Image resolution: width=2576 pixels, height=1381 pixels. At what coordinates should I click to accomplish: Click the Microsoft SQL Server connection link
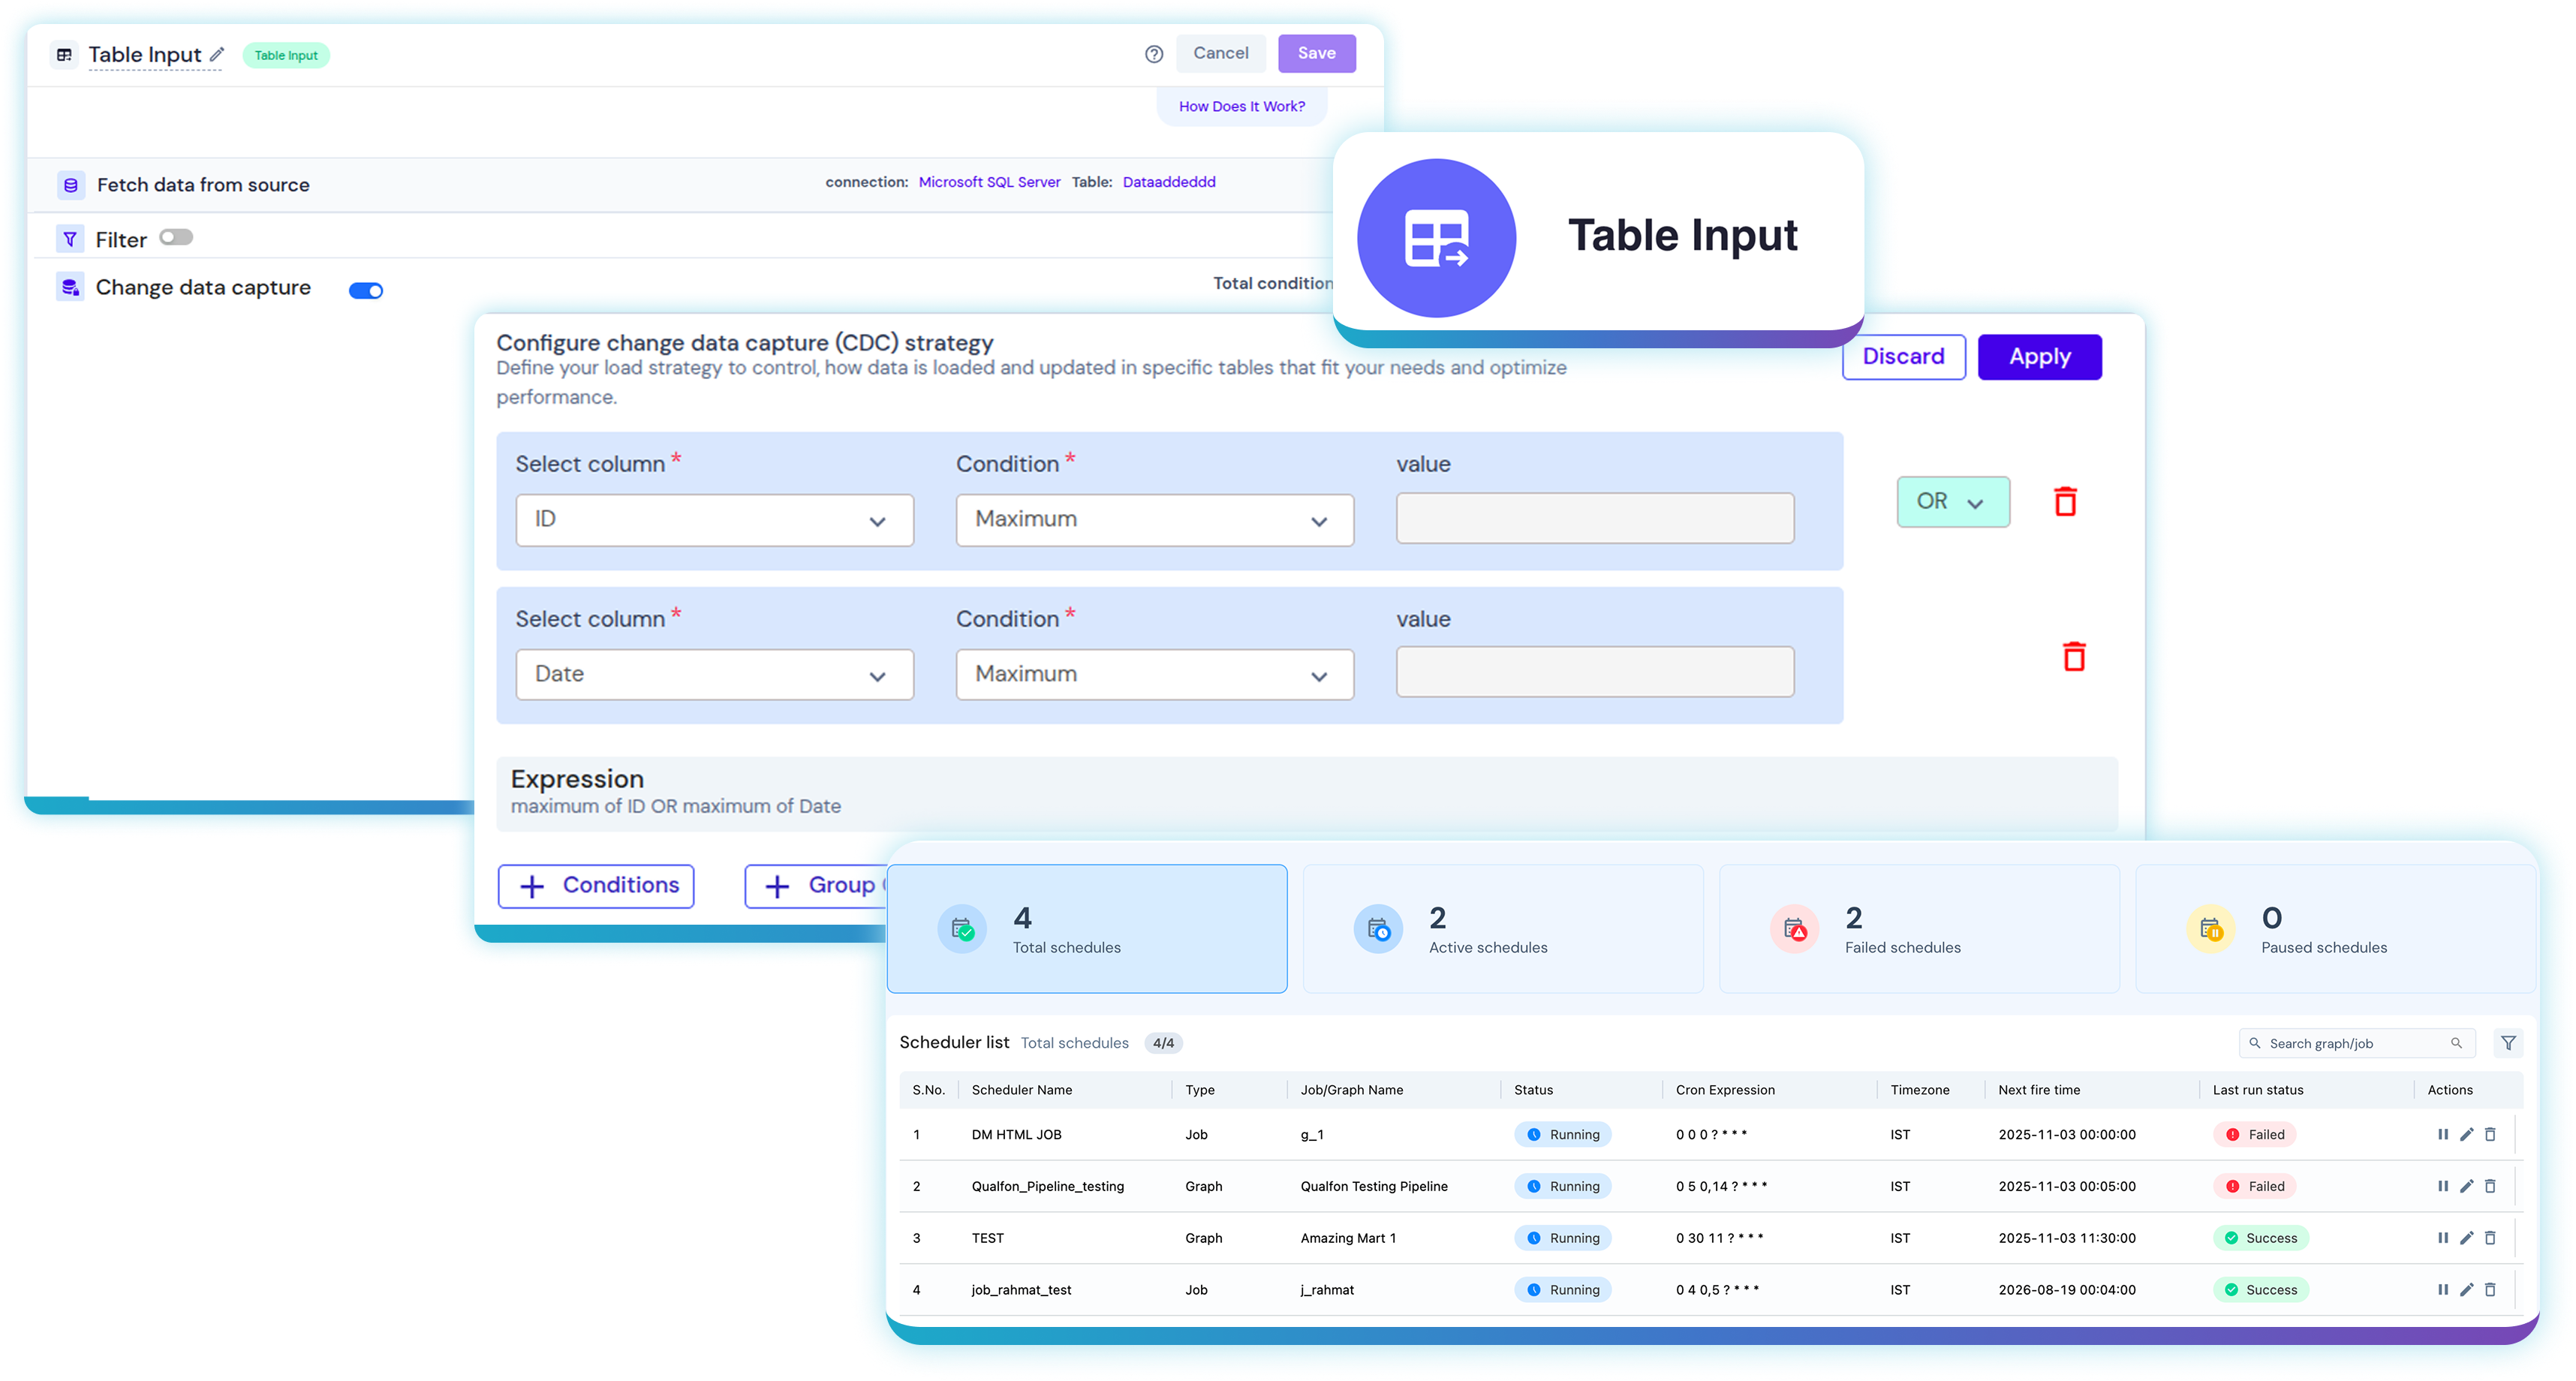tap(989, 182)
